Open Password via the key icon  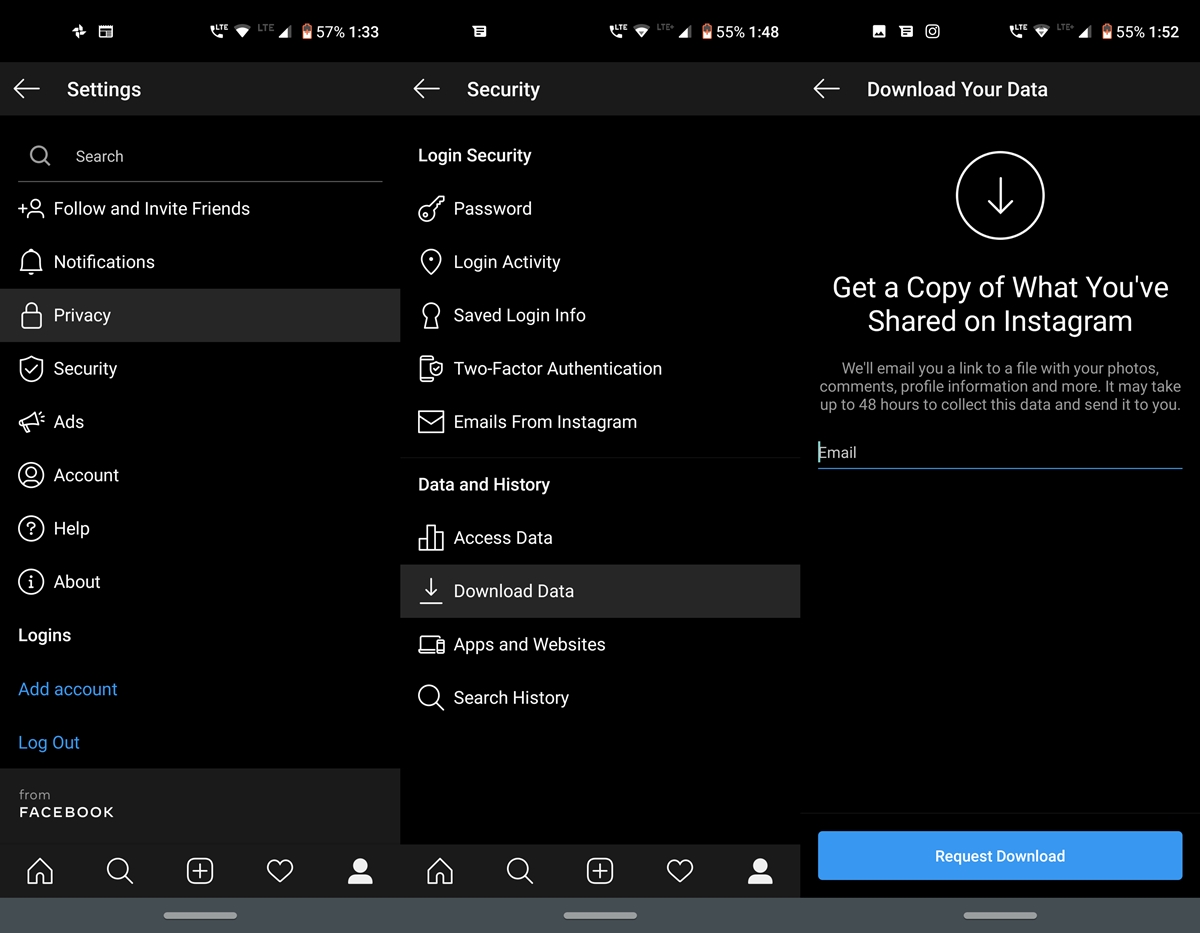point(431,209)
